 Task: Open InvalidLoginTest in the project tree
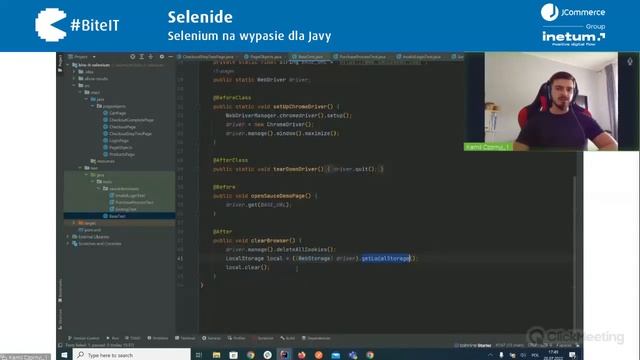coord(127,196)
